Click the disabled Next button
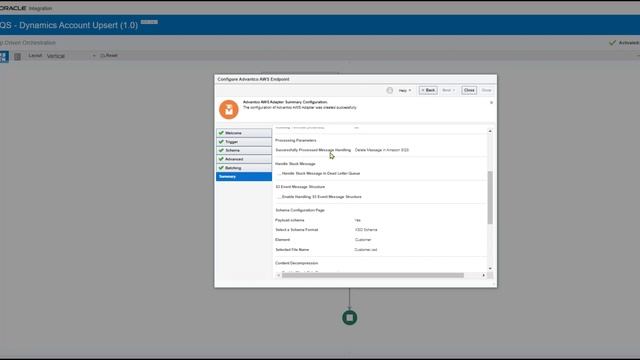The height and width of the screenshot is (360, 640). (x=448, y=90)
